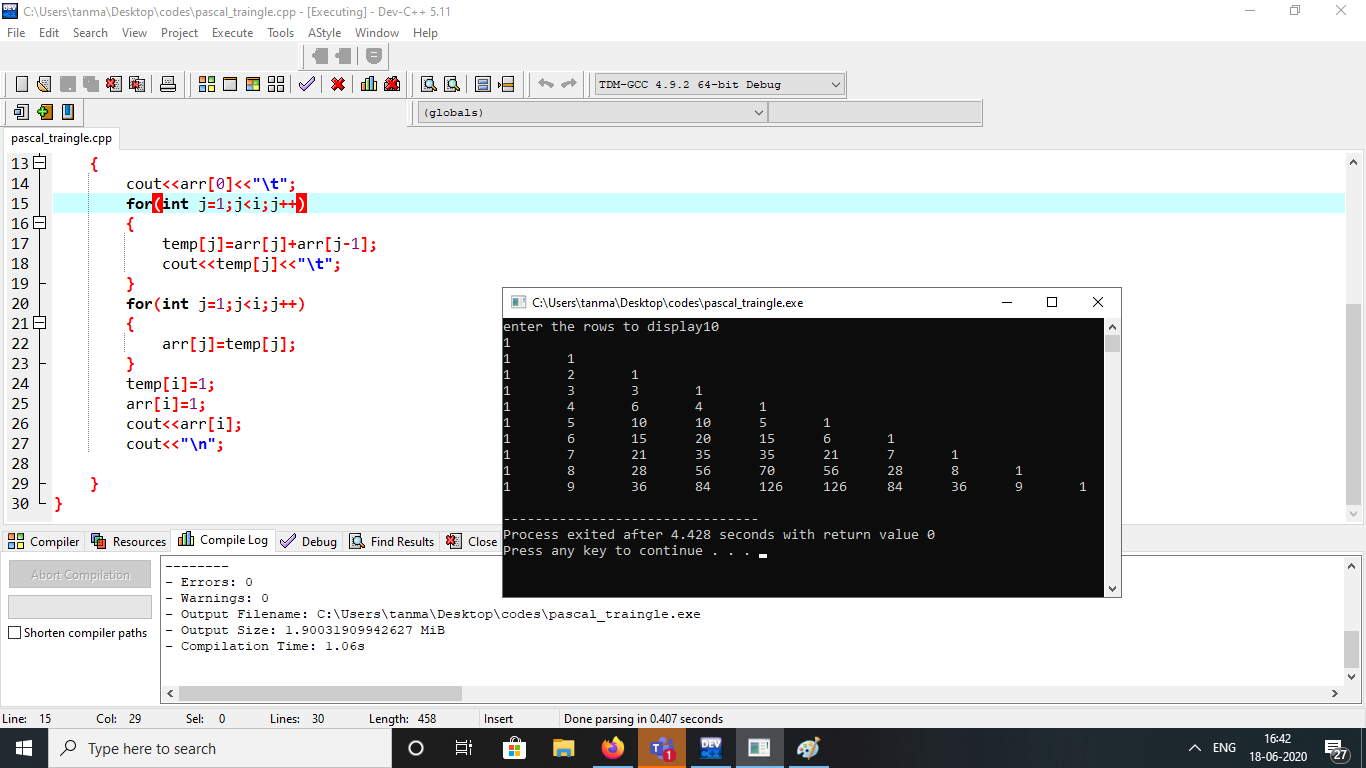Open the TDM-GCC compiler configuration dropdown
The width and height of the screenshot is (1366, 768).
836,84
